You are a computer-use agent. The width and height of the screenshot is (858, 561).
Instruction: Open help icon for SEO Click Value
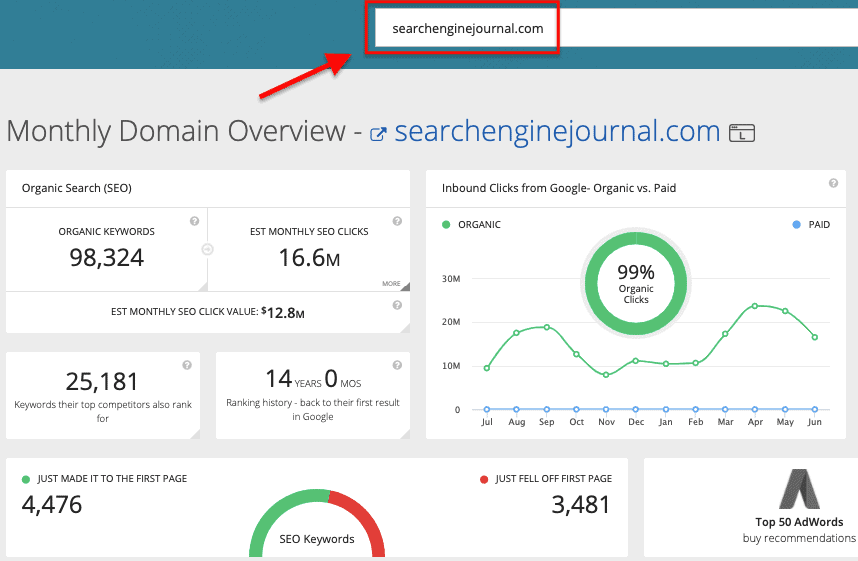(x=397, y=305)
